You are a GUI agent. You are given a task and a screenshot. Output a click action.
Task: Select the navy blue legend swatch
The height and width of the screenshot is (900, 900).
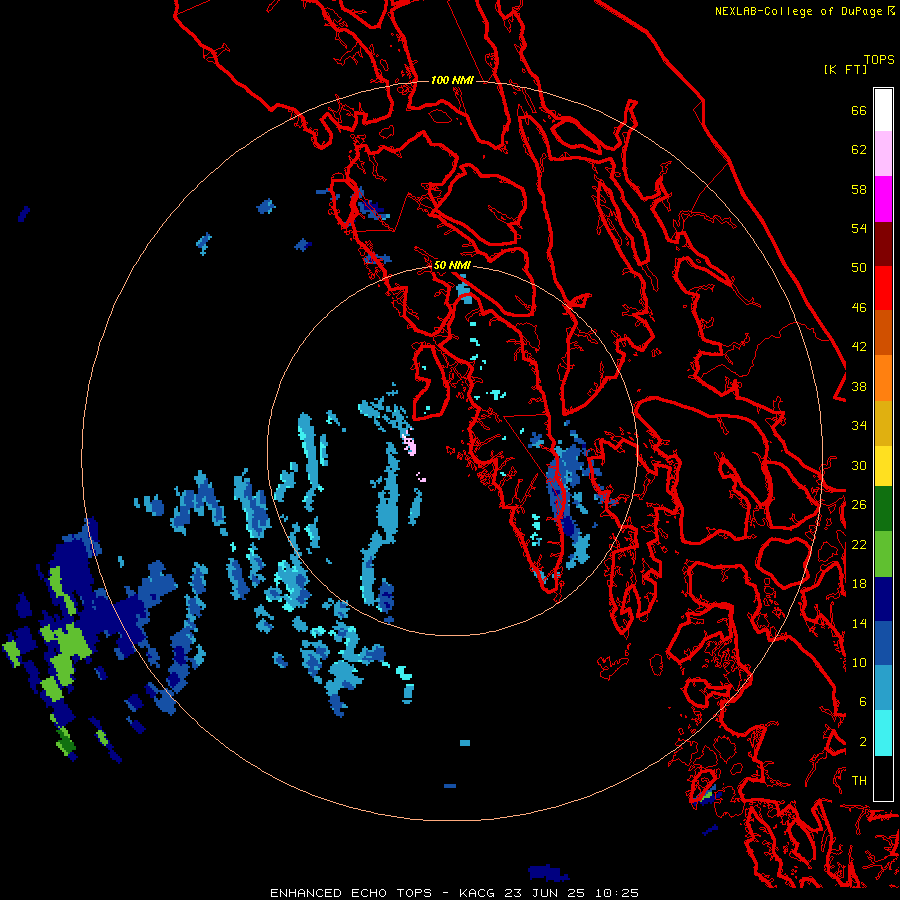[883, 599]
